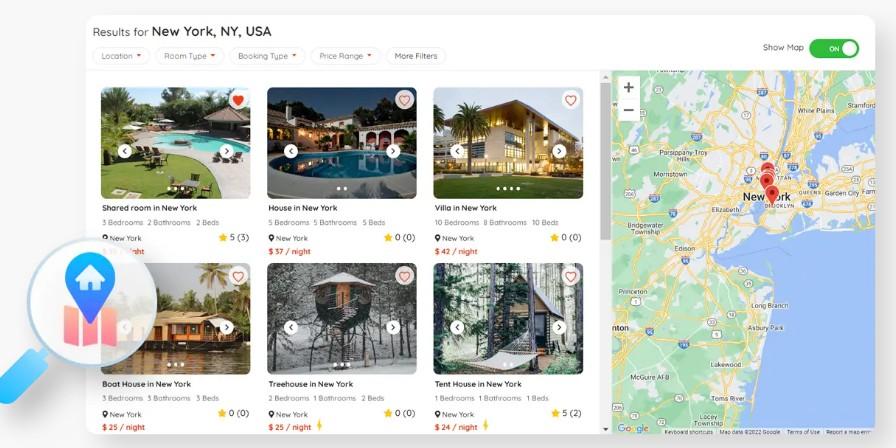Open the Booking Type filter dropdown
Screen dimensions: 896x448
pyautogui.click(x=267, y=56)
